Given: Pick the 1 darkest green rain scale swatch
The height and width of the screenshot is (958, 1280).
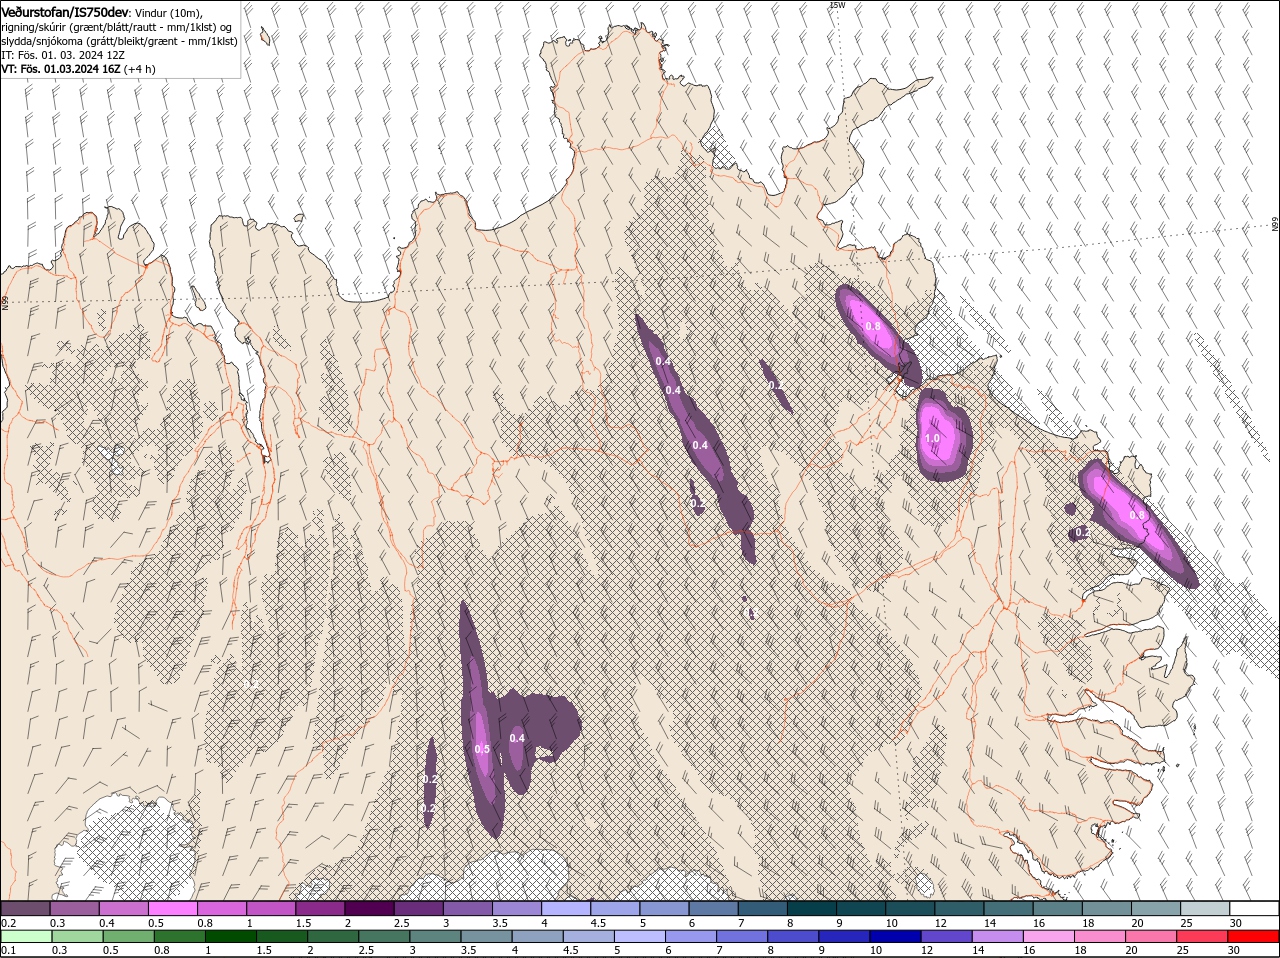Looking at the screenshot, I should click(231, 936).
